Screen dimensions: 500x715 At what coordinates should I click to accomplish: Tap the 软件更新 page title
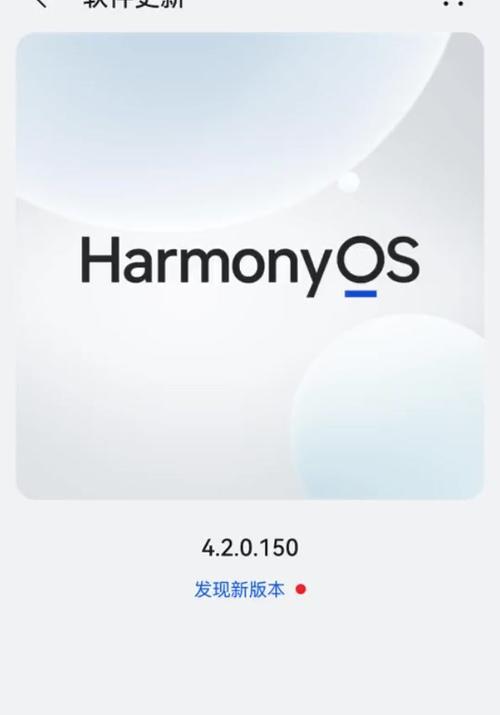coord(134,4)
